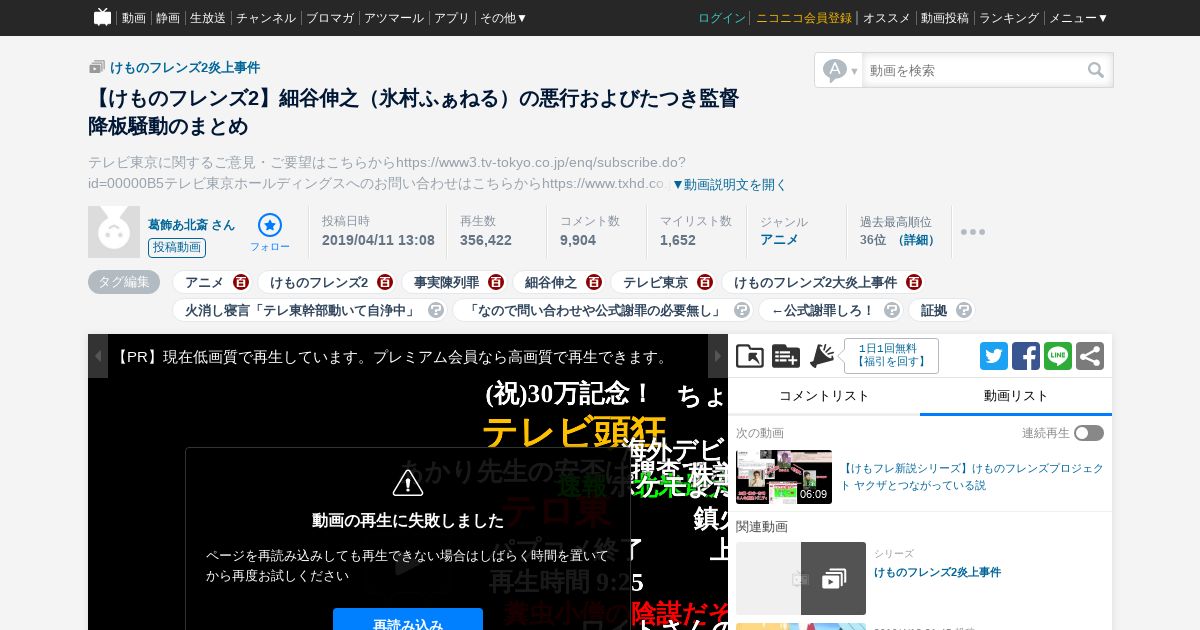Click the 証拠 tag text
Viewport: 1200px width, 630px height.
(934, 310)
